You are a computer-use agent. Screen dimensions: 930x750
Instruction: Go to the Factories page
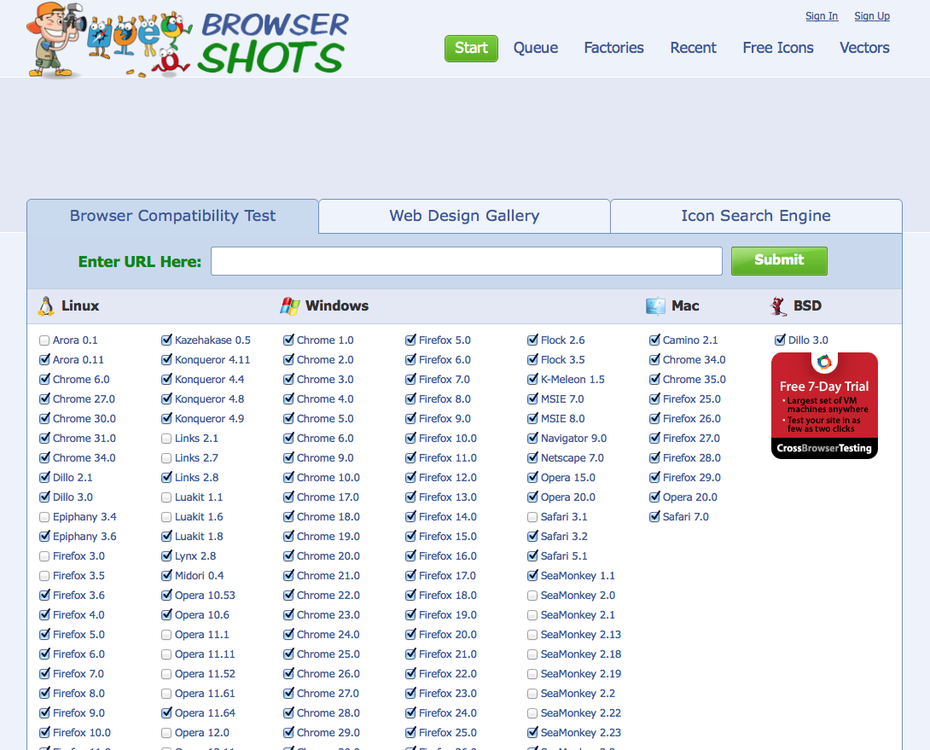[x=614, y=48]
